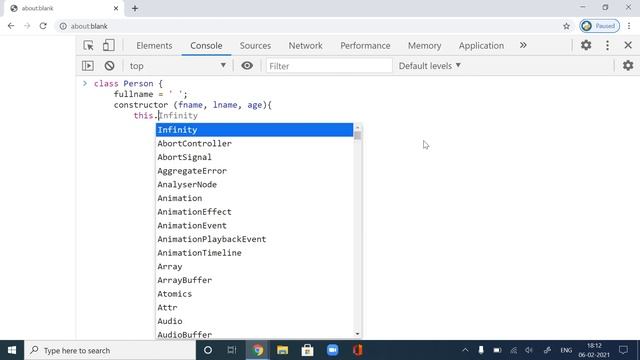640x360 pixels.
Task: Show hidden system tray icons
Action: click(x=465, y=350)
